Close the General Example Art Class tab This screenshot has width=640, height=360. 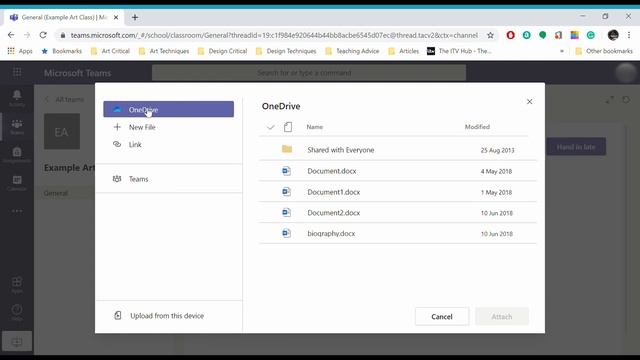116,17
